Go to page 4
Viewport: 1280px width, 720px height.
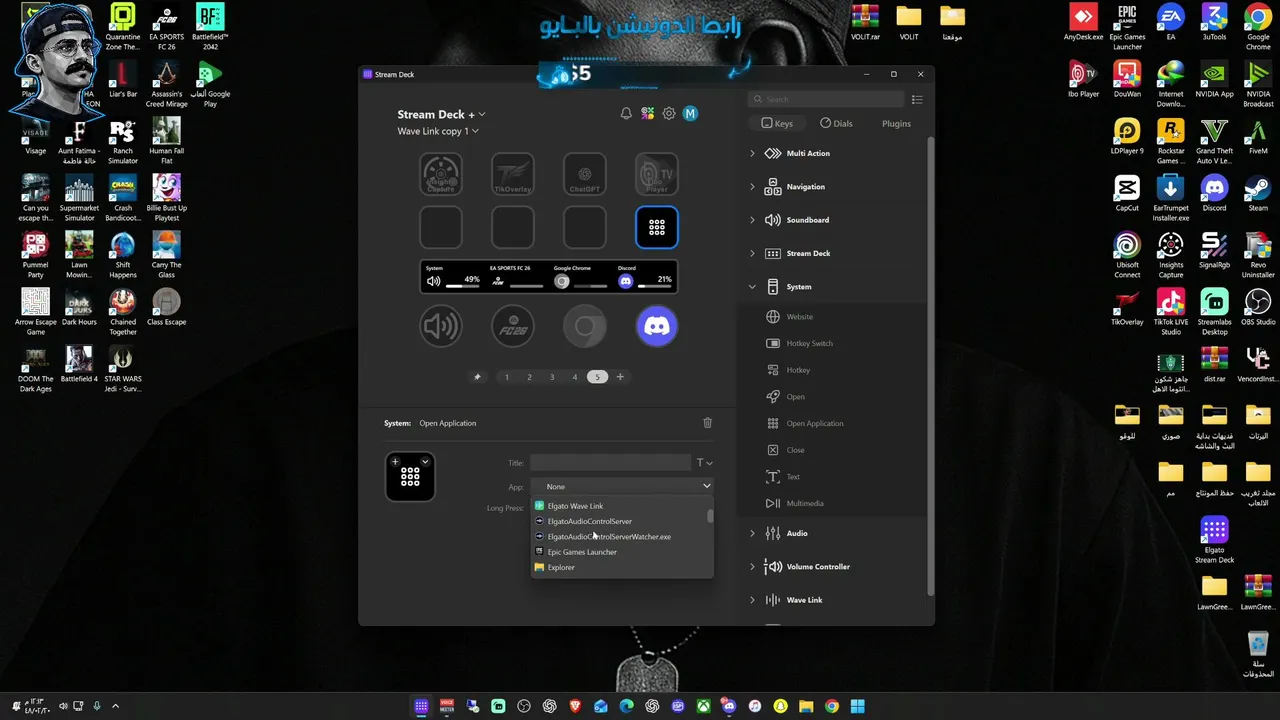(575, 377)
